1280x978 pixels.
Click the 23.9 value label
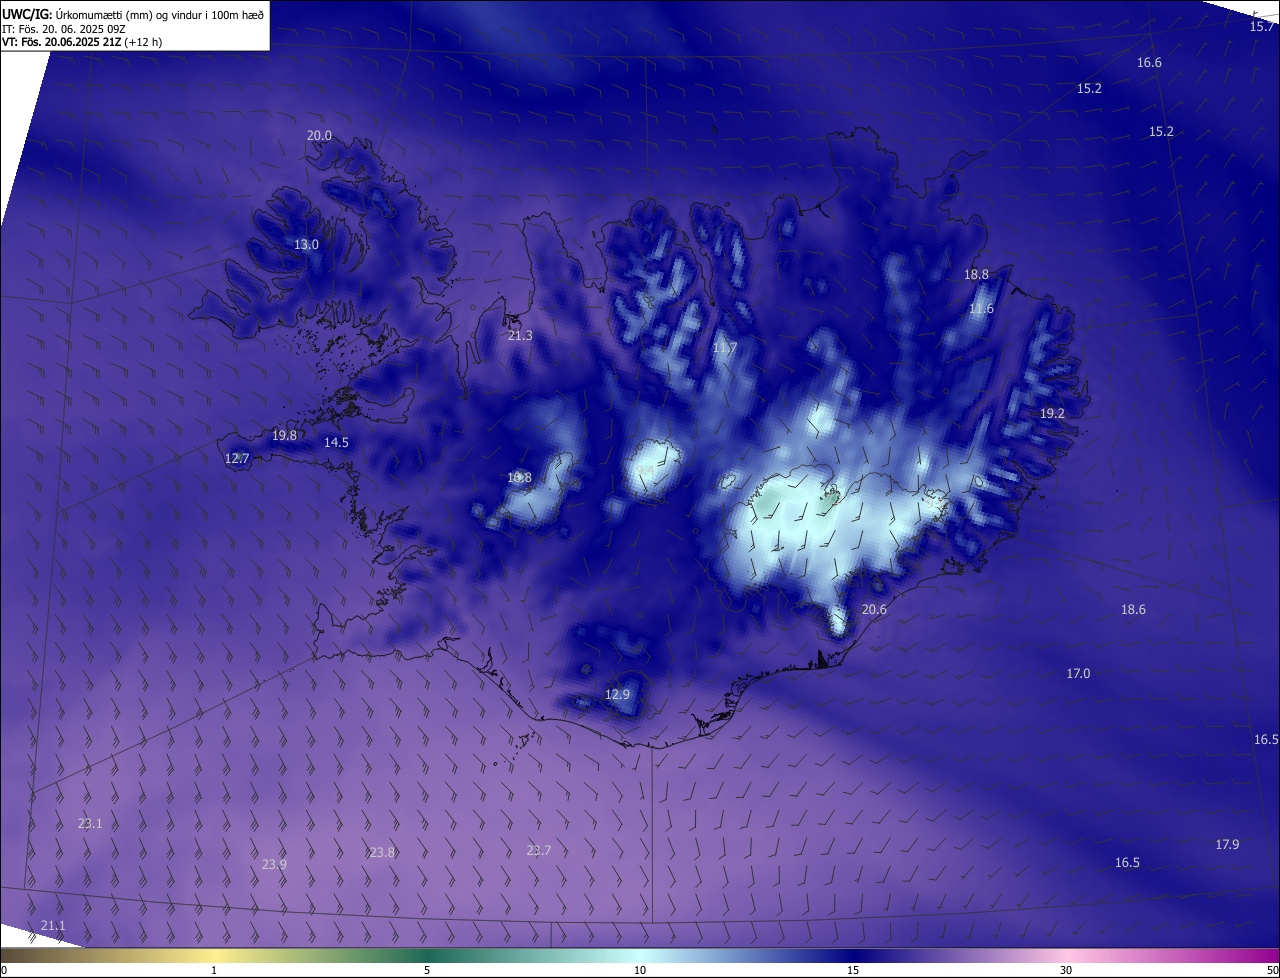tap(274, 865)
